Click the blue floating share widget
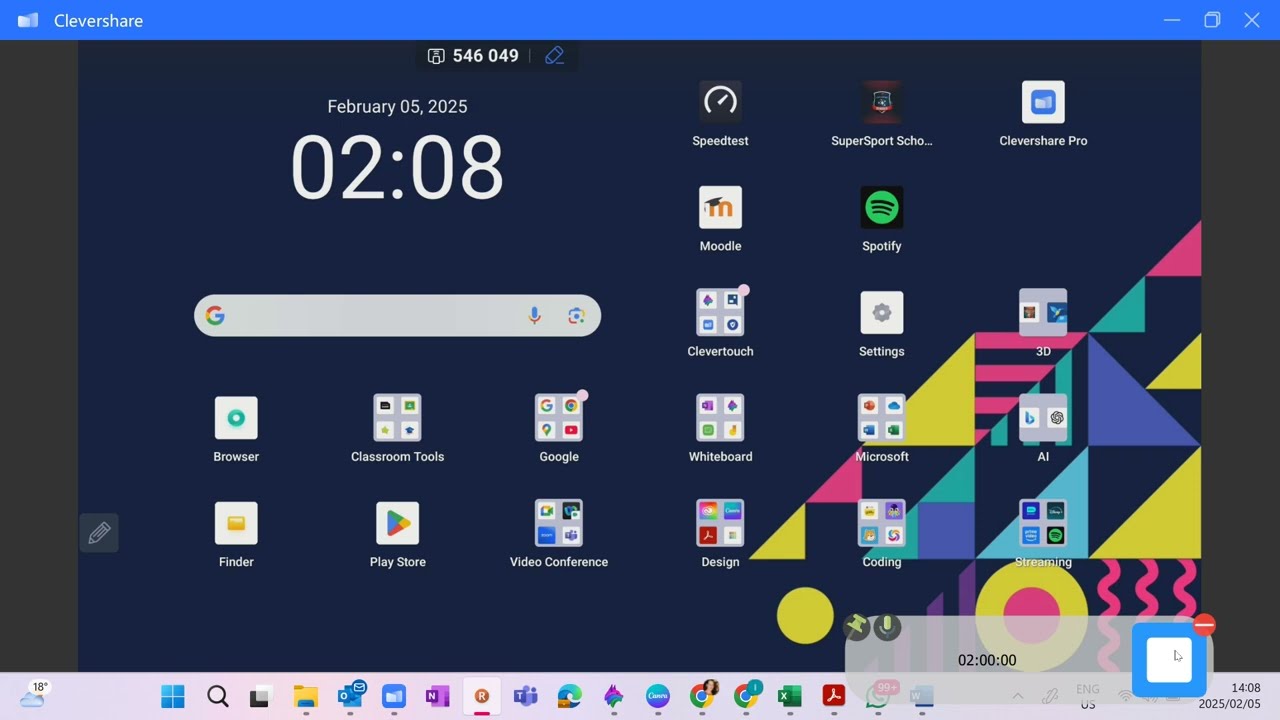Image resolution: width=1280 pixels, height=720 pixels. click(x=1169, y=660)
